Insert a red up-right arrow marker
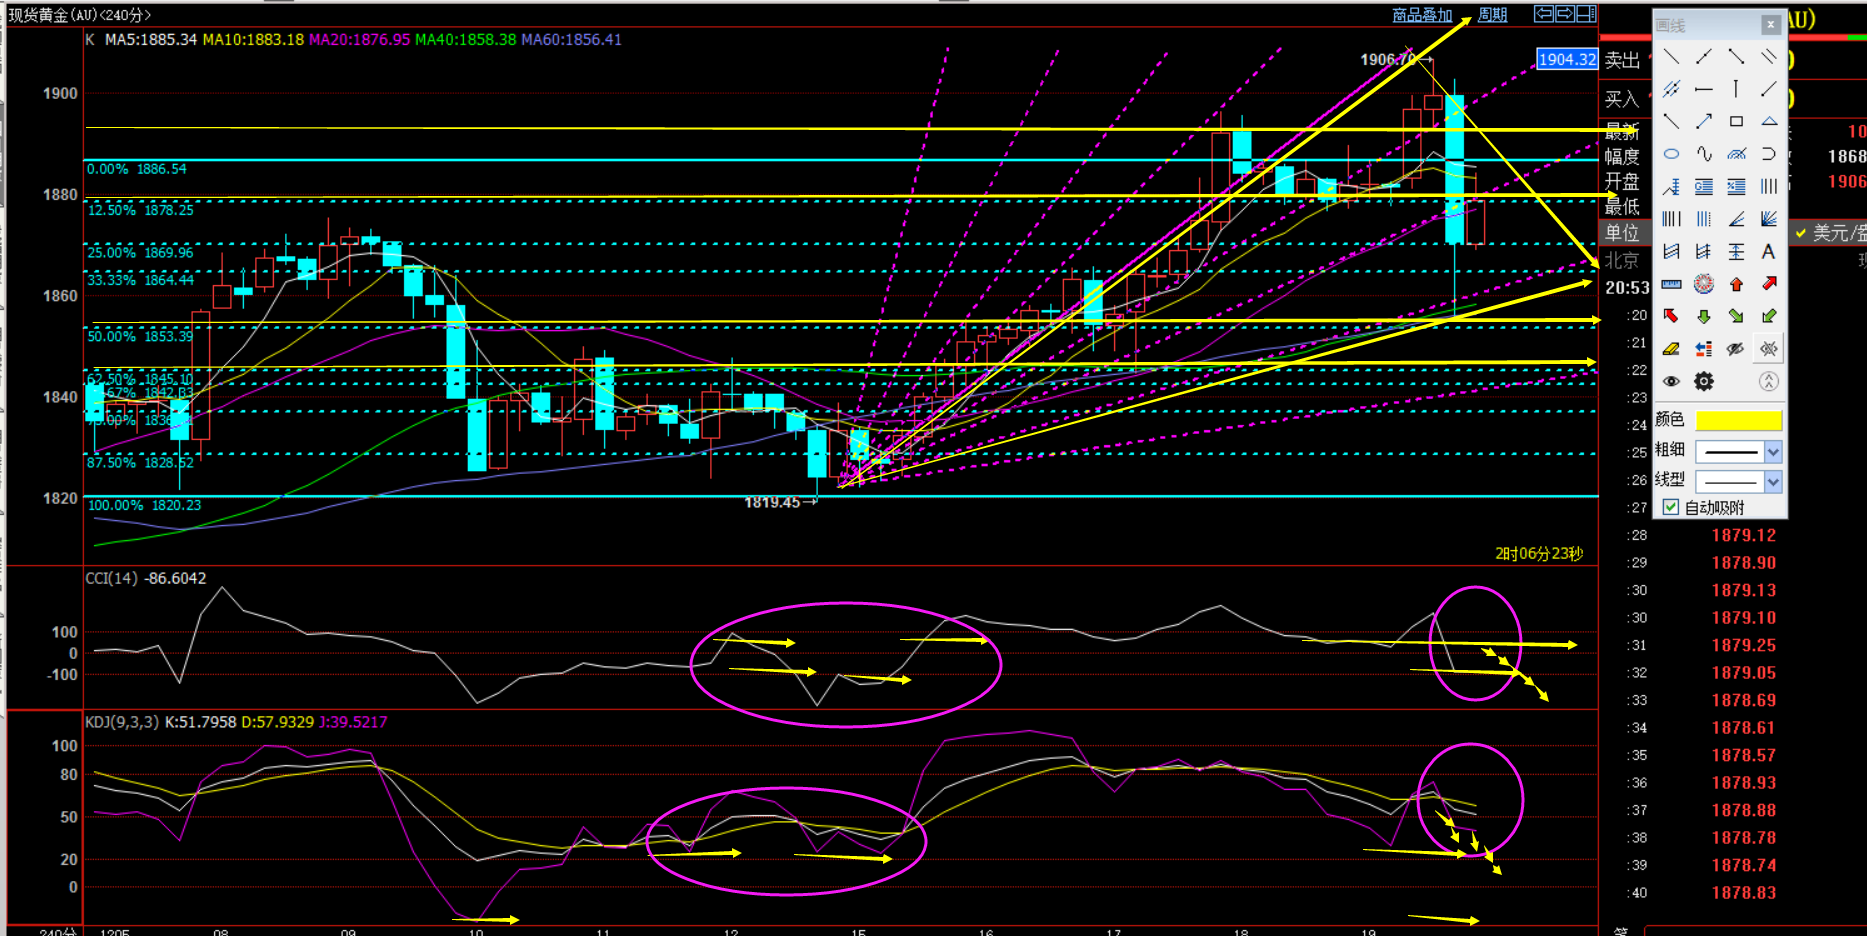The height and width of the screenshot is (936, 1867). [x=1769, y=284]
